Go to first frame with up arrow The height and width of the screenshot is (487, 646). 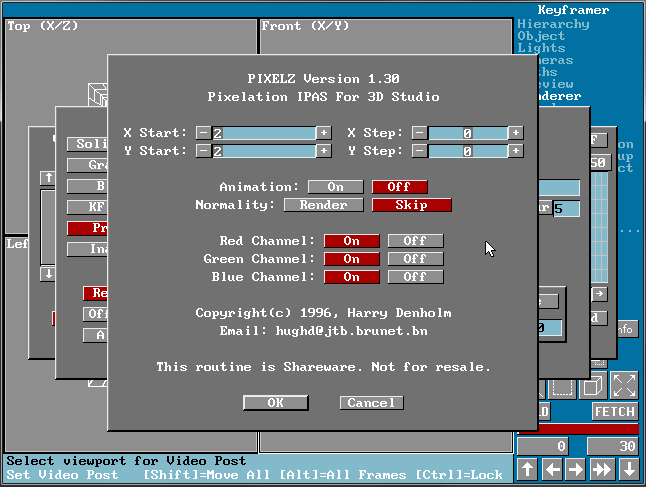527,469
